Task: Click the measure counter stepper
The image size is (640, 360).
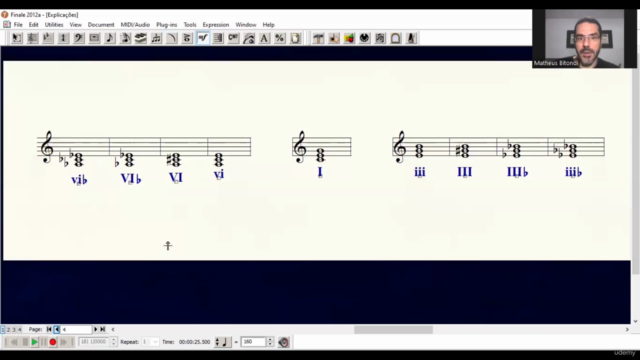Action: [114, 342]
